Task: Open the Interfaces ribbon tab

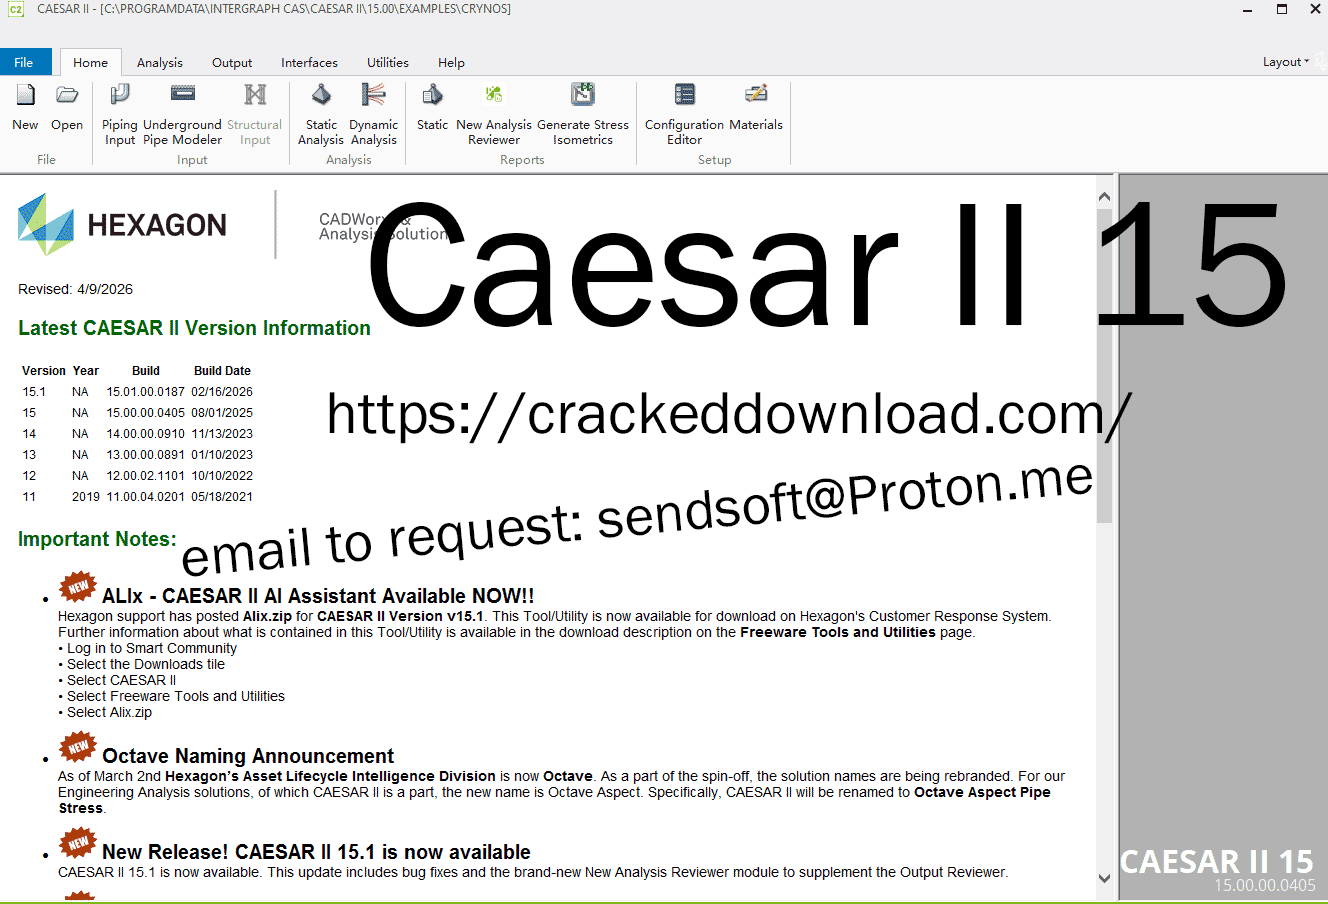Action: [309, 62]
